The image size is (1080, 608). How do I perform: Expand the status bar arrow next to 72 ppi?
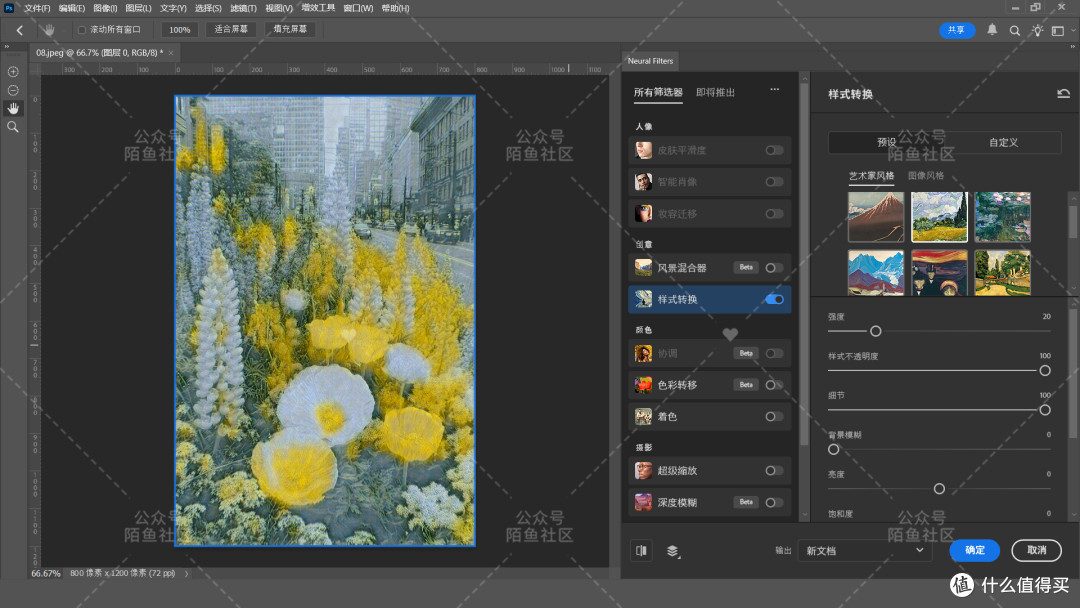coord(186,574)
